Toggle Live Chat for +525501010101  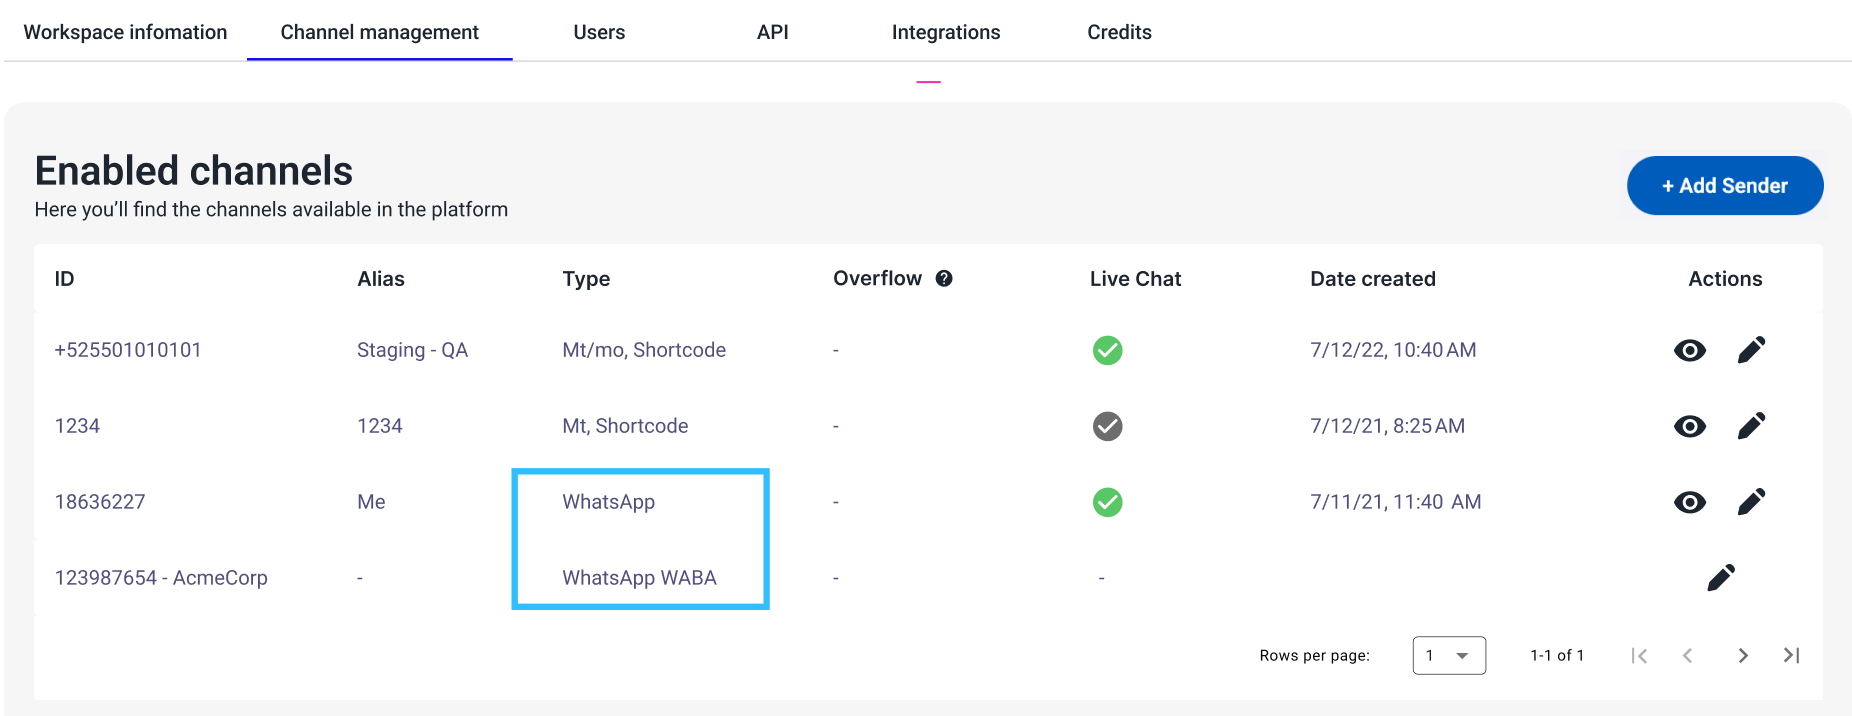[1107, 350]
